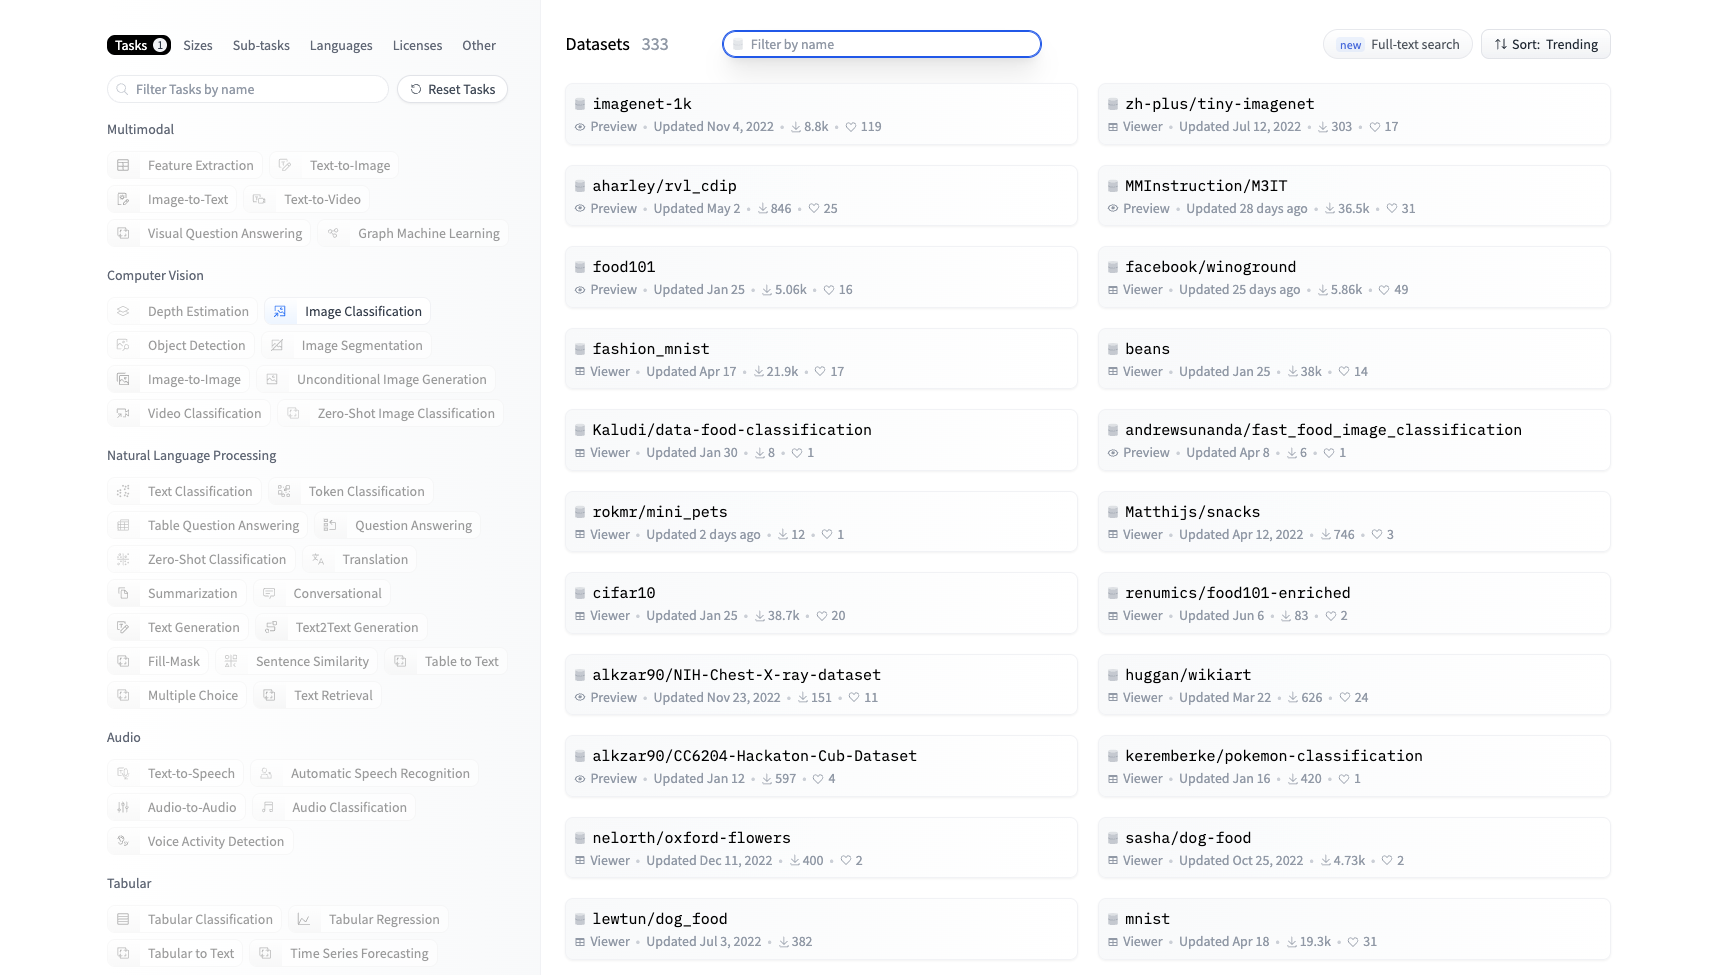Toggle the Zero-Shot Image Classification filter

tap(390, 414)
